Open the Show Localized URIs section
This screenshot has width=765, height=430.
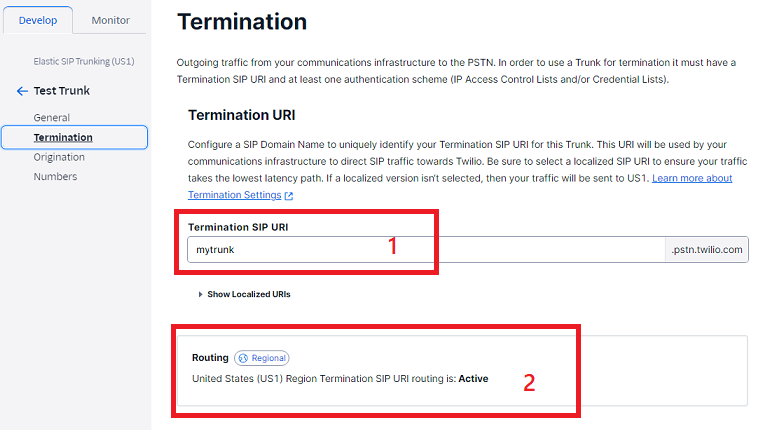pos(248,294)
